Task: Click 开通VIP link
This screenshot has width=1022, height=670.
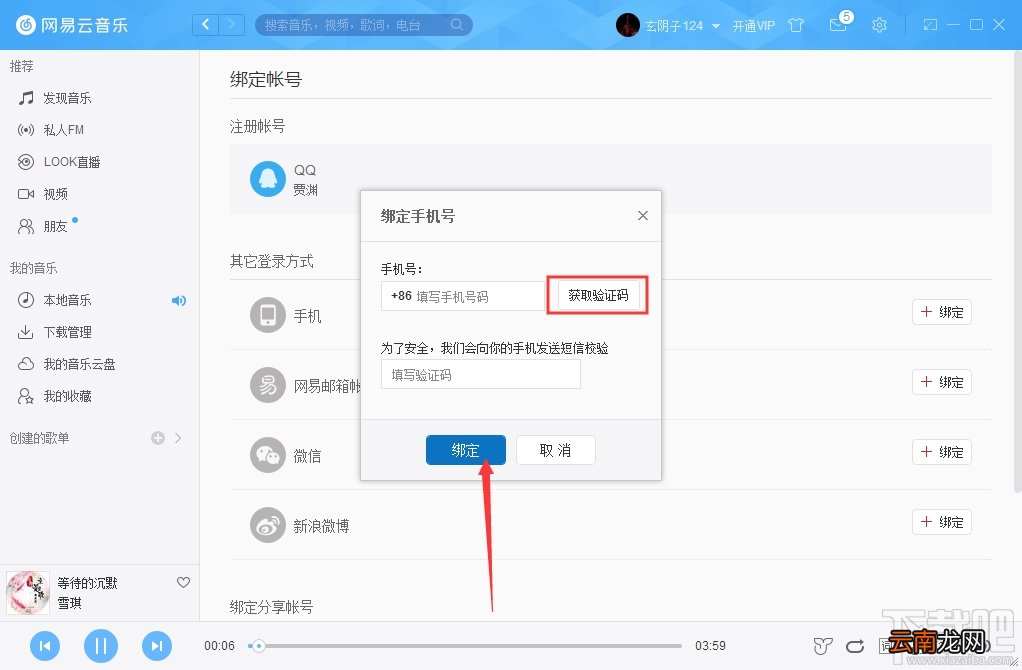Action: tap(753, 25)
